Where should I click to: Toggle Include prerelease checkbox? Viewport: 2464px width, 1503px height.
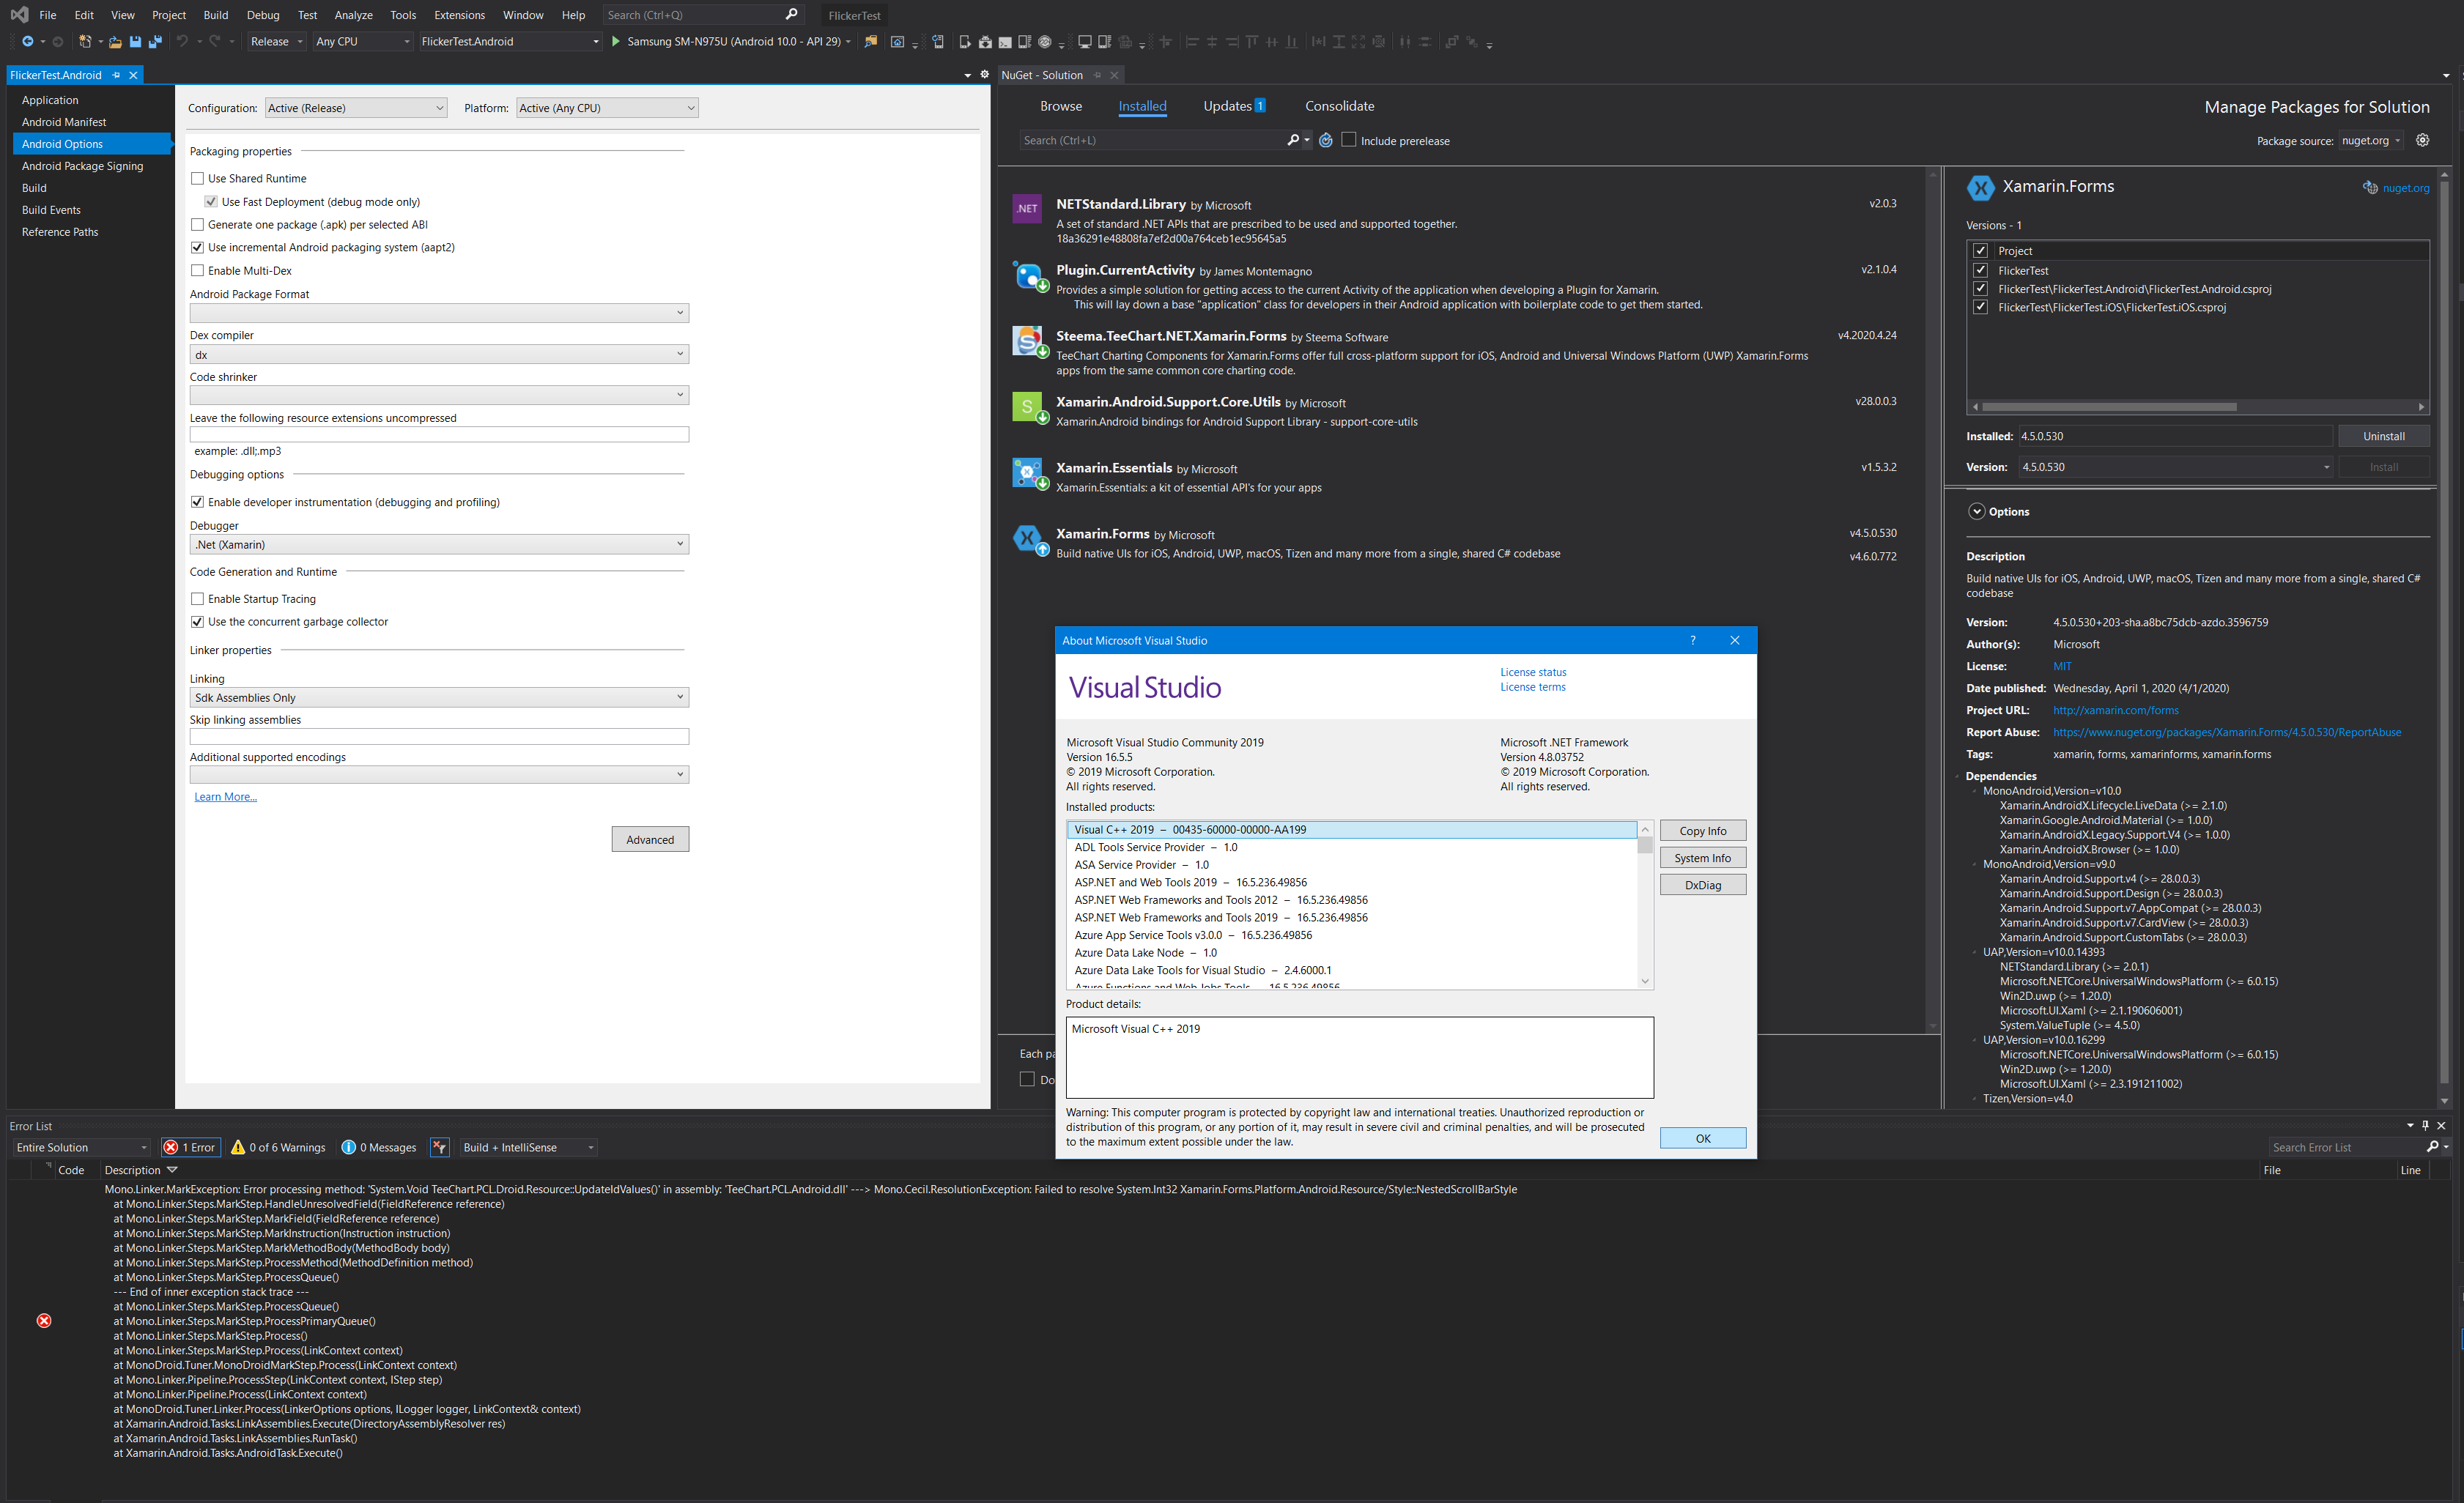coord(1348,140)
